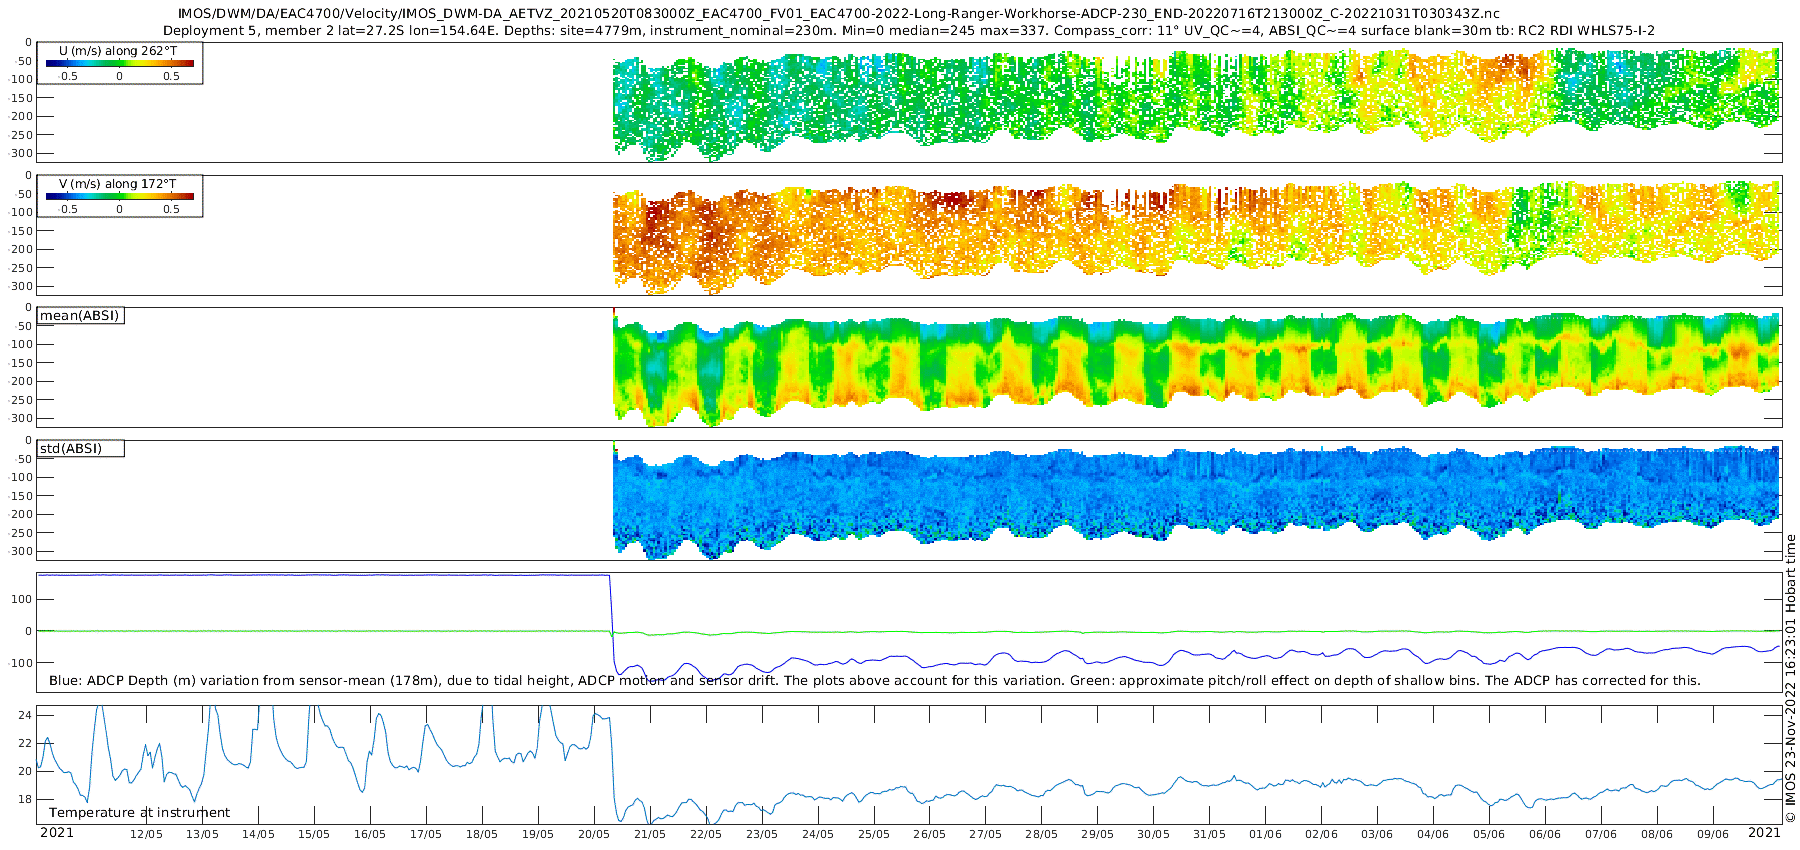Image resolution: width=1800 pixels, height=850 pixels.
Task: Click the 09/06 date tick label
Action: pos(1714,834)
